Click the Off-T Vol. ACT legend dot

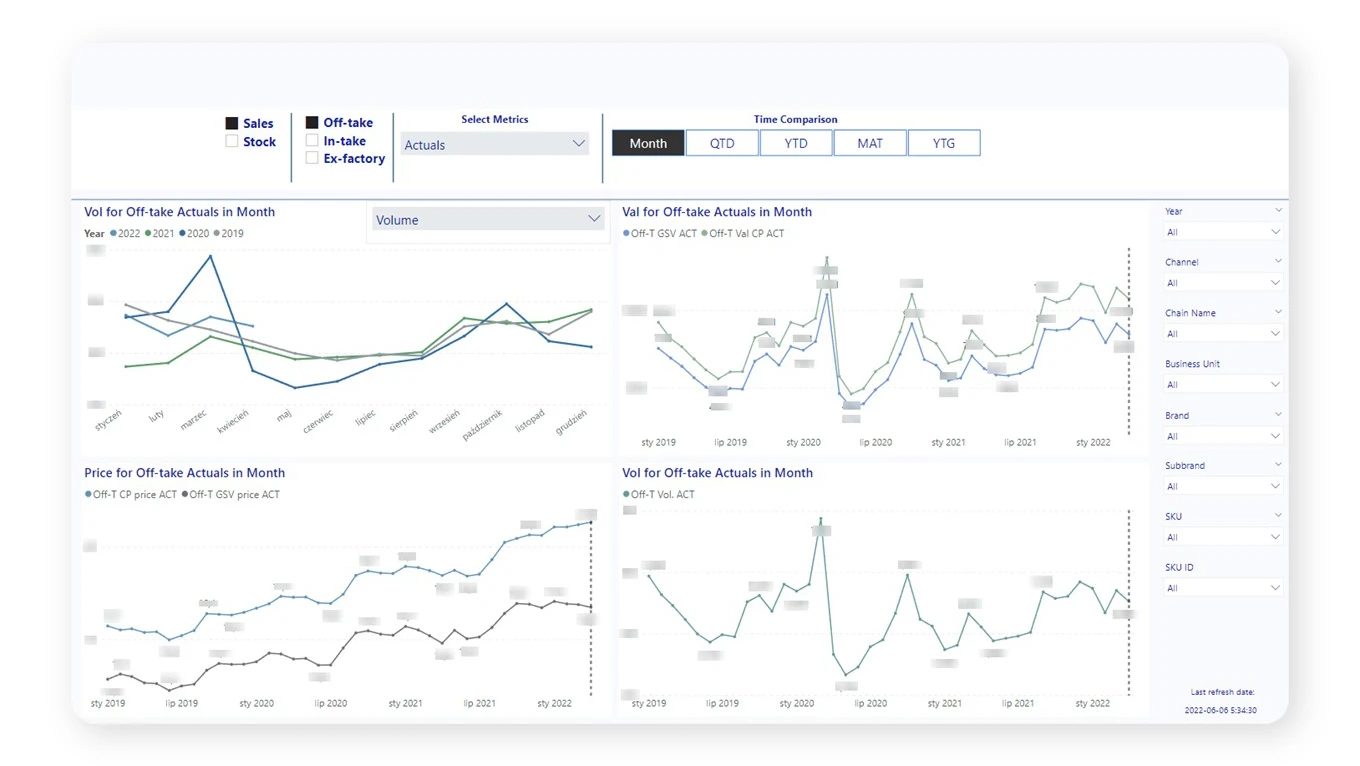point(626,495)
